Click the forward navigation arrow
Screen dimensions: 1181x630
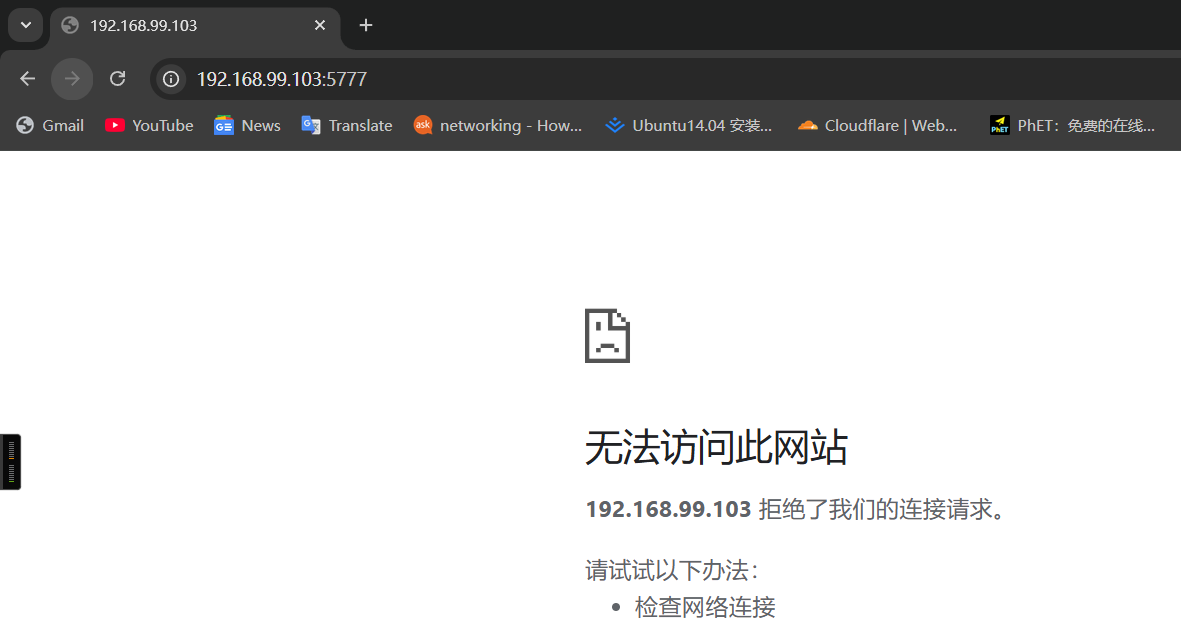(x=72, y=78)
